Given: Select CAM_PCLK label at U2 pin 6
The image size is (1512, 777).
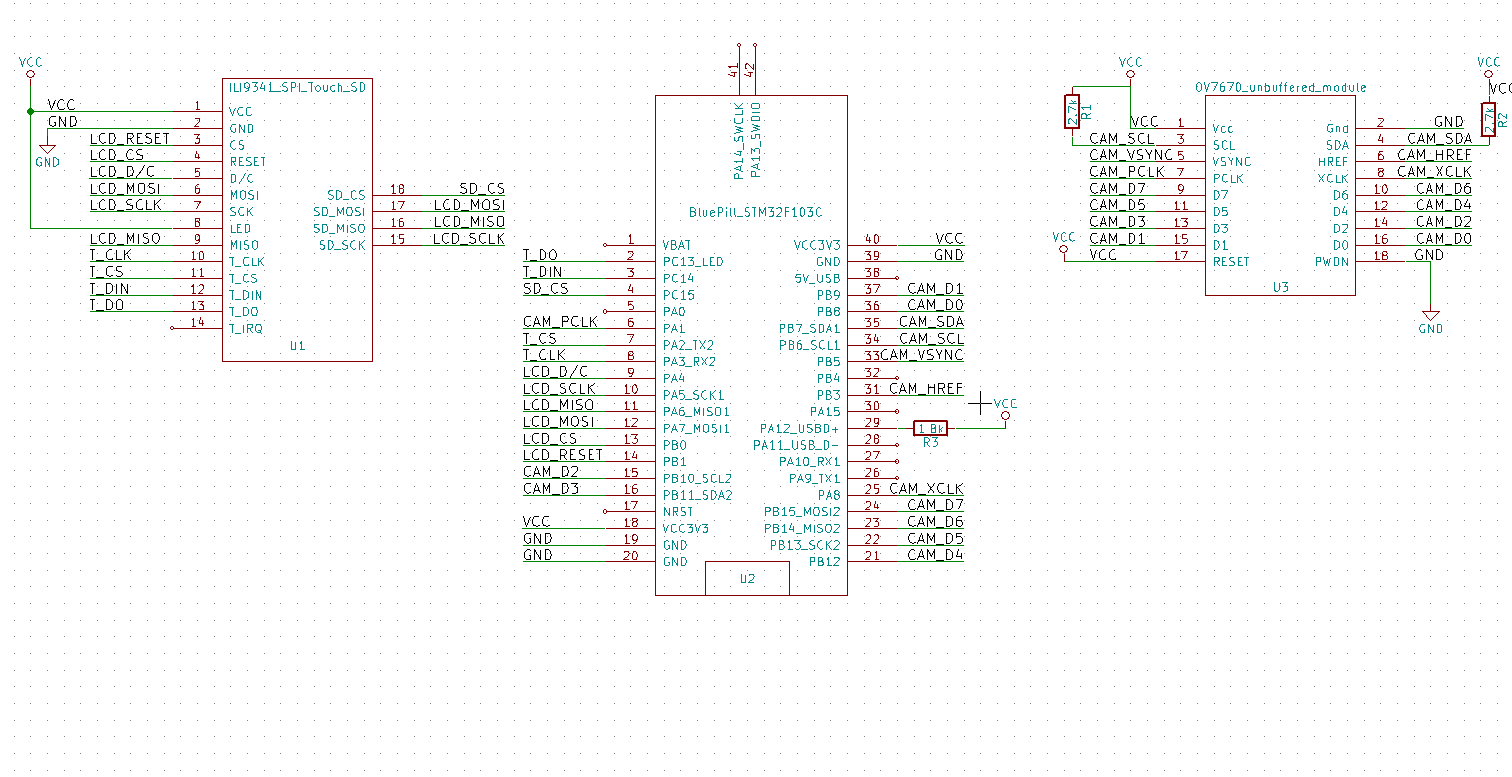Looking at the screenshot, I should (x=560, y=322).
